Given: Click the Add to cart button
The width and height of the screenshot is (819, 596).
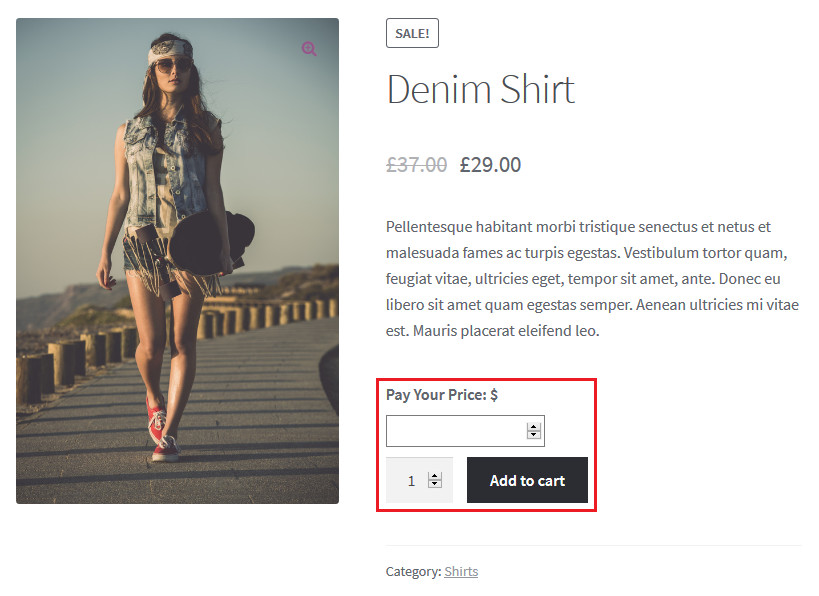Looking at the screenshot, I should [527, 480].
